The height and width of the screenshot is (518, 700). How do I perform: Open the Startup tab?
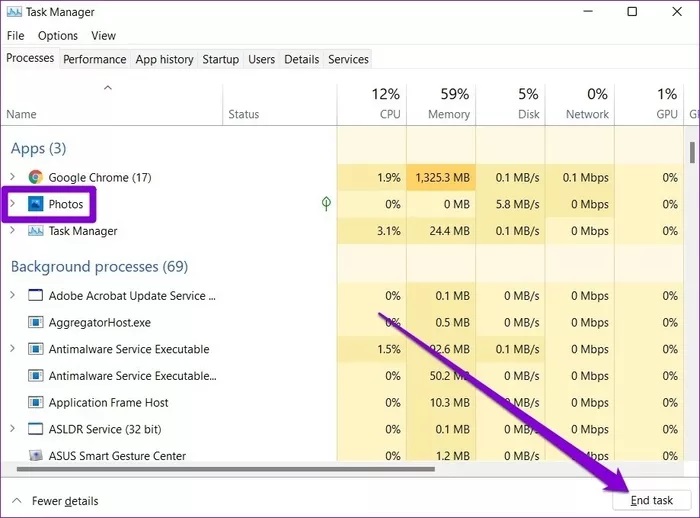(x=220, y=59)
